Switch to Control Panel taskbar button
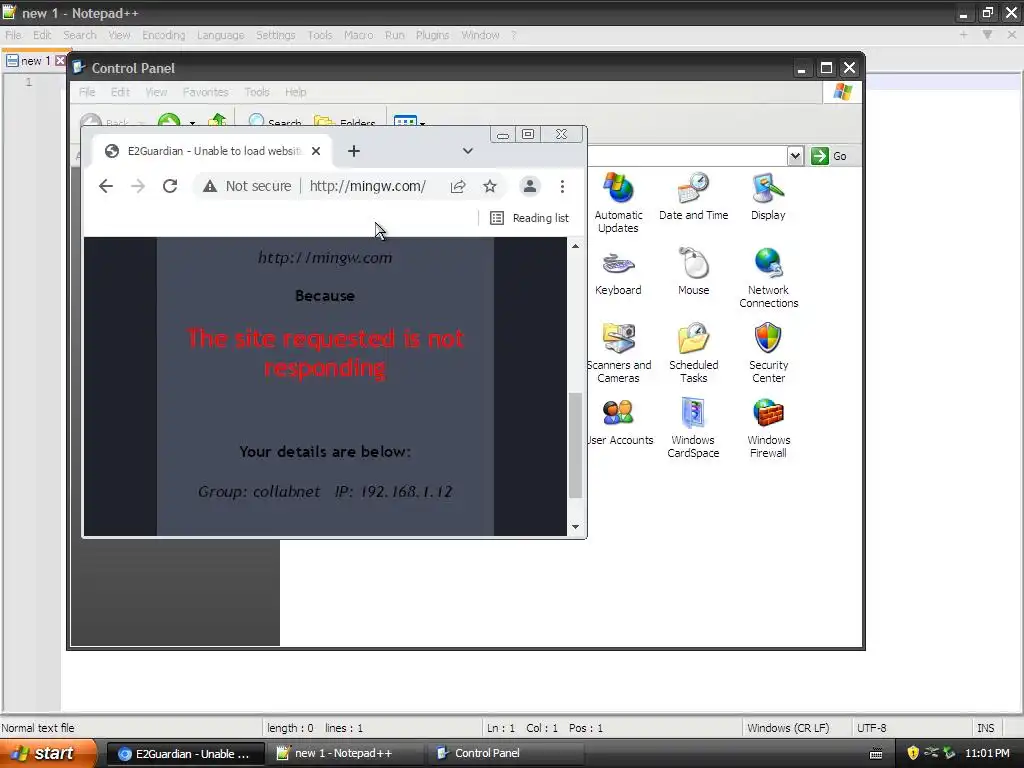 pyautogui.click(x=505, y=754)
